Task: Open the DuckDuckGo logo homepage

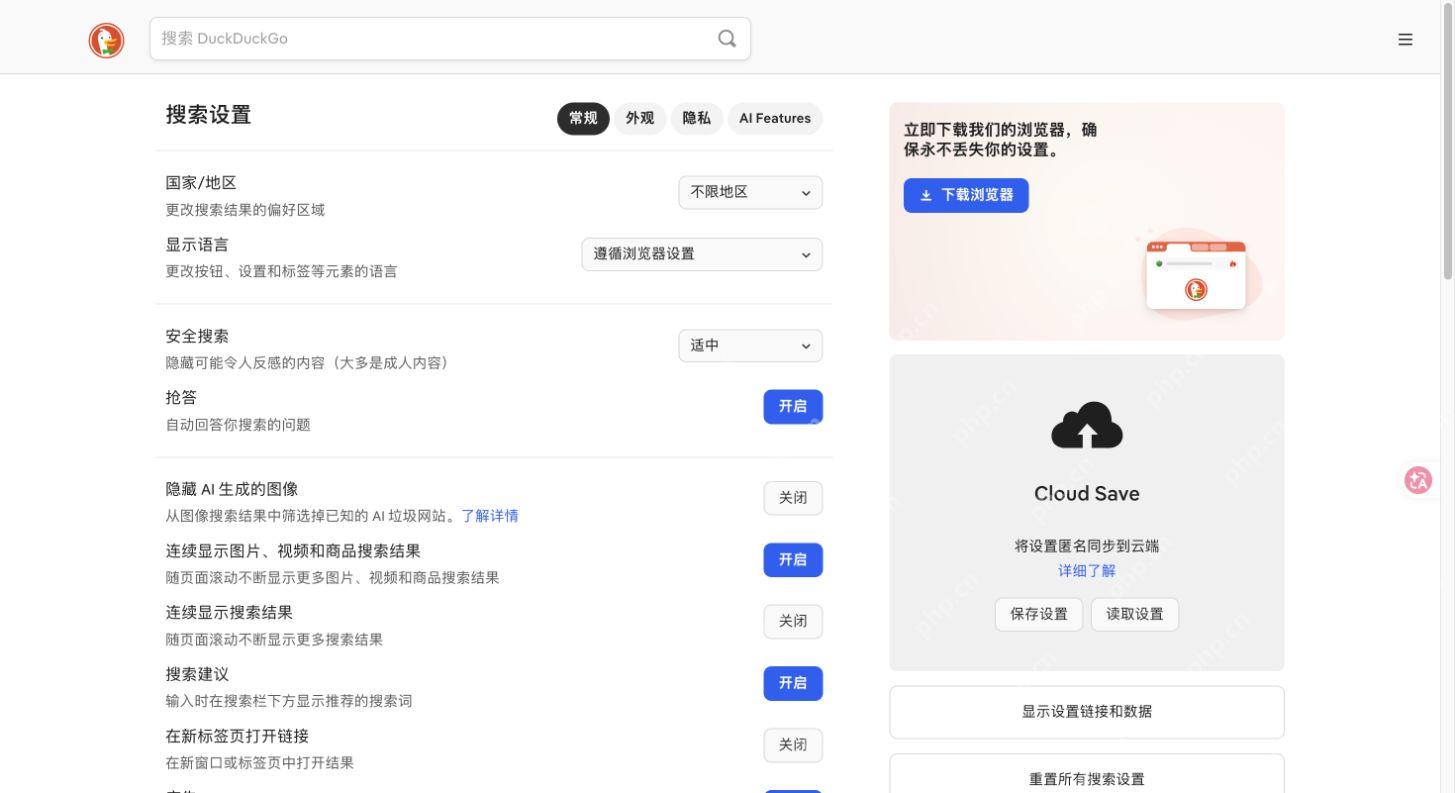Action: (107, 40)
